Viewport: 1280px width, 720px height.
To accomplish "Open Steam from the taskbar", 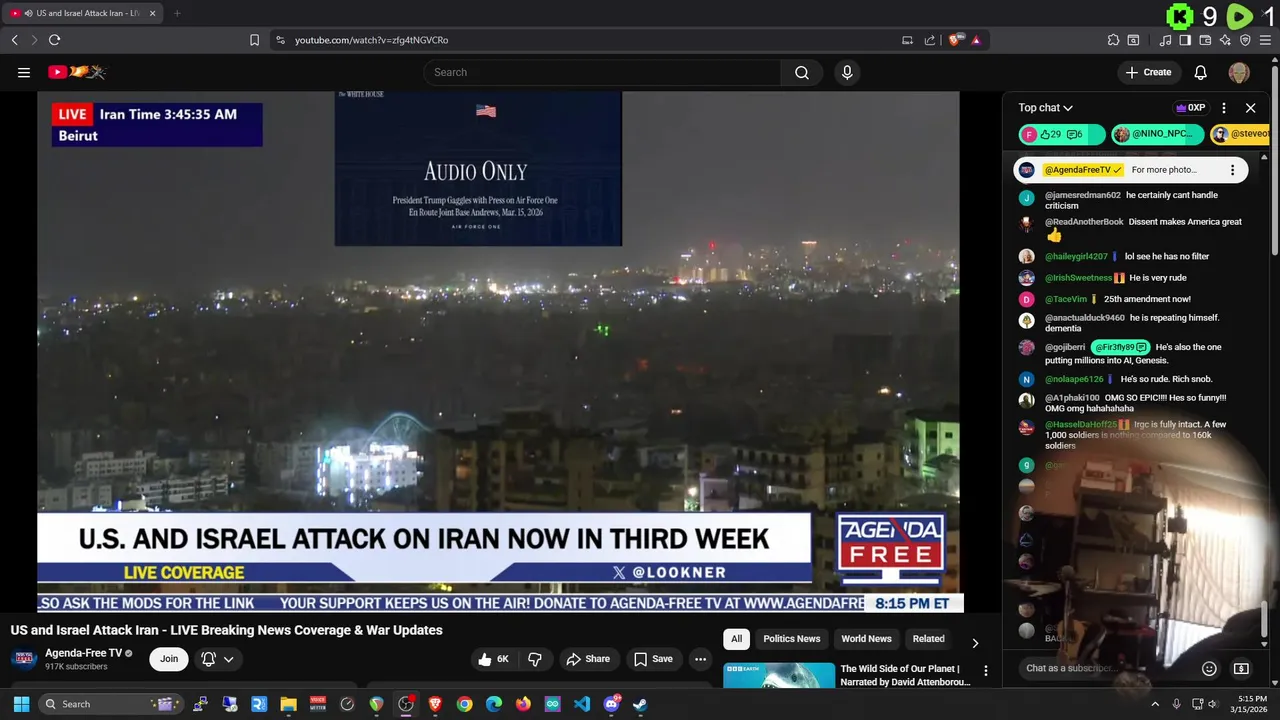I will tap(640, 704).
